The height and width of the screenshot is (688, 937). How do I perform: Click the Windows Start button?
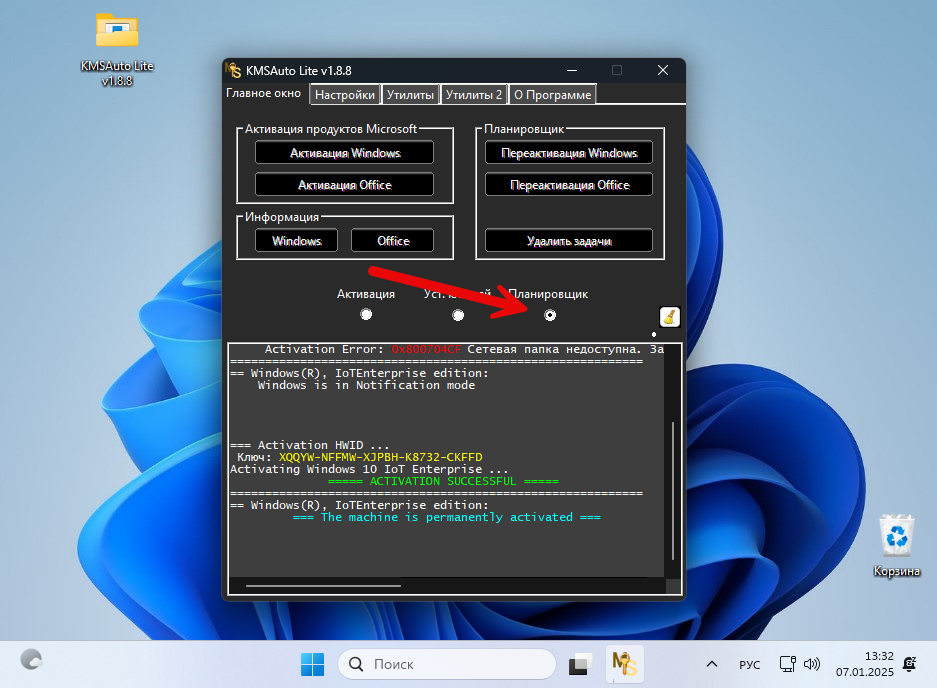coord(313,664)
